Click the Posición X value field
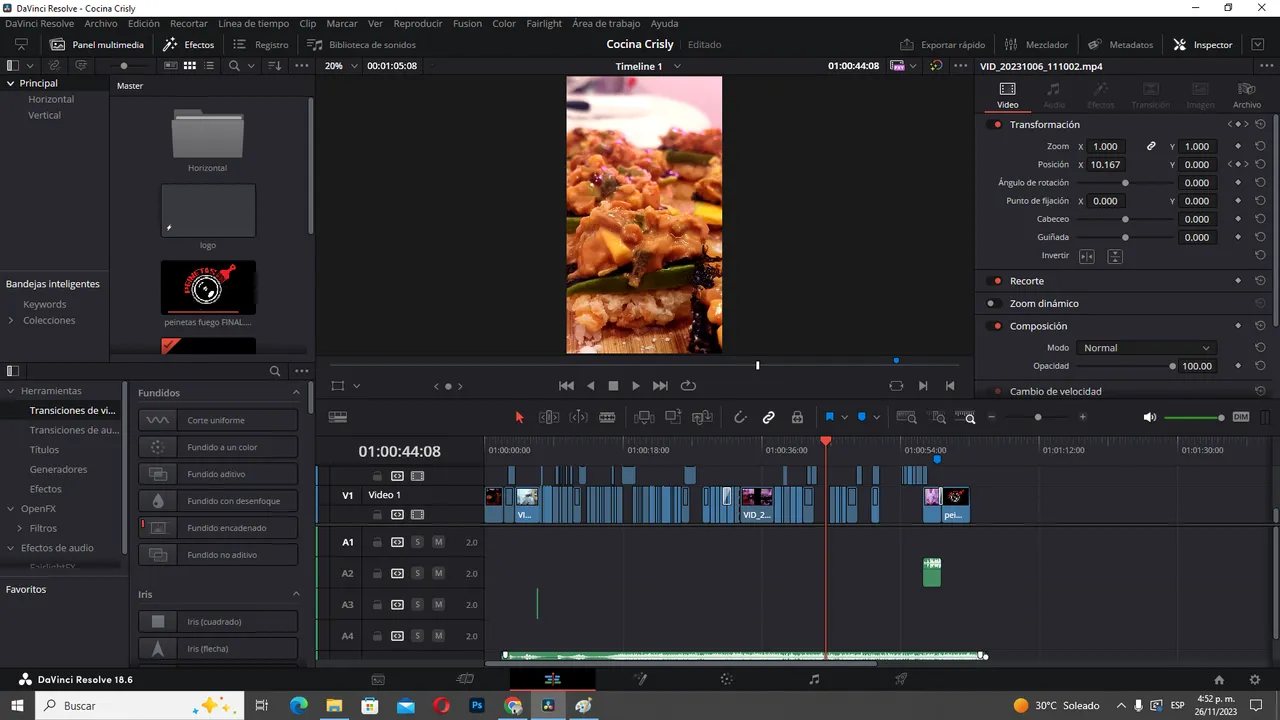1280x720 pixels. [x=1107, y=165]
